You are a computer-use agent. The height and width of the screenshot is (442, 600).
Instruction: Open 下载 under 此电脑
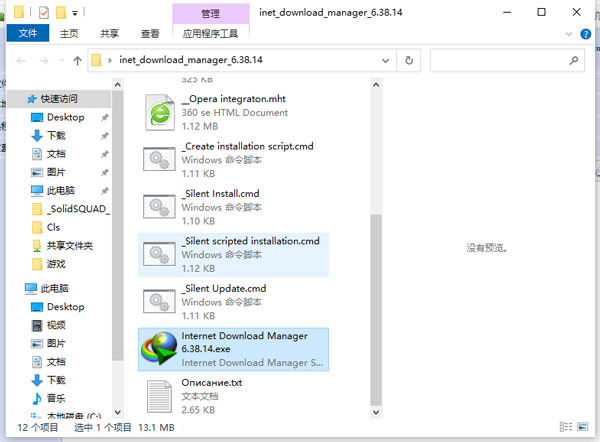pos(56,380)
